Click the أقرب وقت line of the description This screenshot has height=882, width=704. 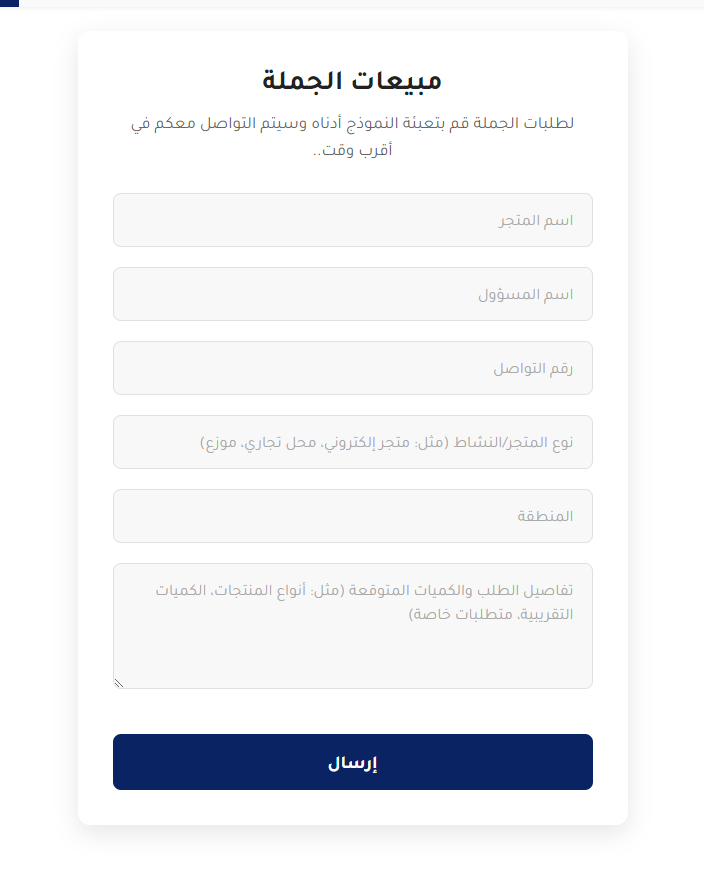tap(353, 150)
